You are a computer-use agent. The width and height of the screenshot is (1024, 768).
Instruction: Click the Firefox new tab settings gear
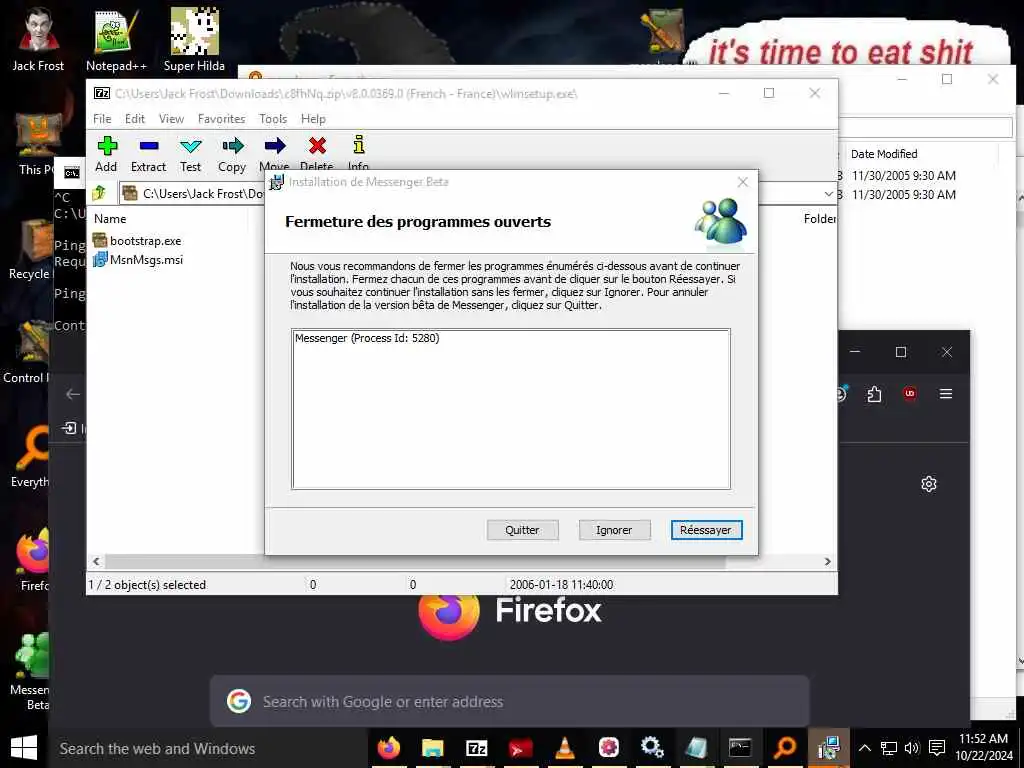pos(929,484)
